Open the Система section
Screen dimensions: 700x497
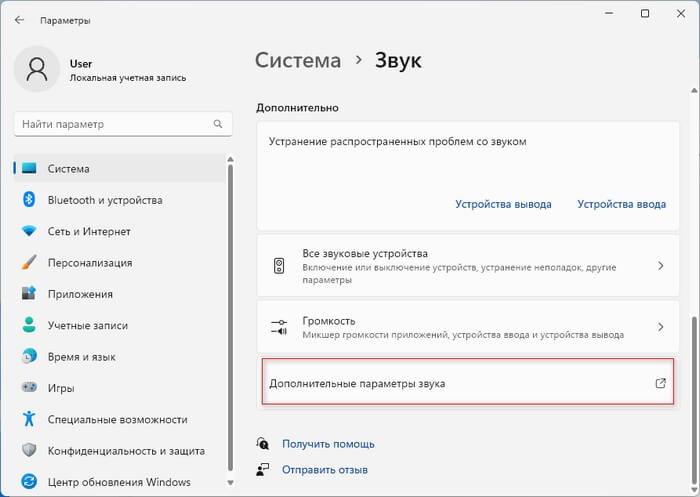click(120, 168)
